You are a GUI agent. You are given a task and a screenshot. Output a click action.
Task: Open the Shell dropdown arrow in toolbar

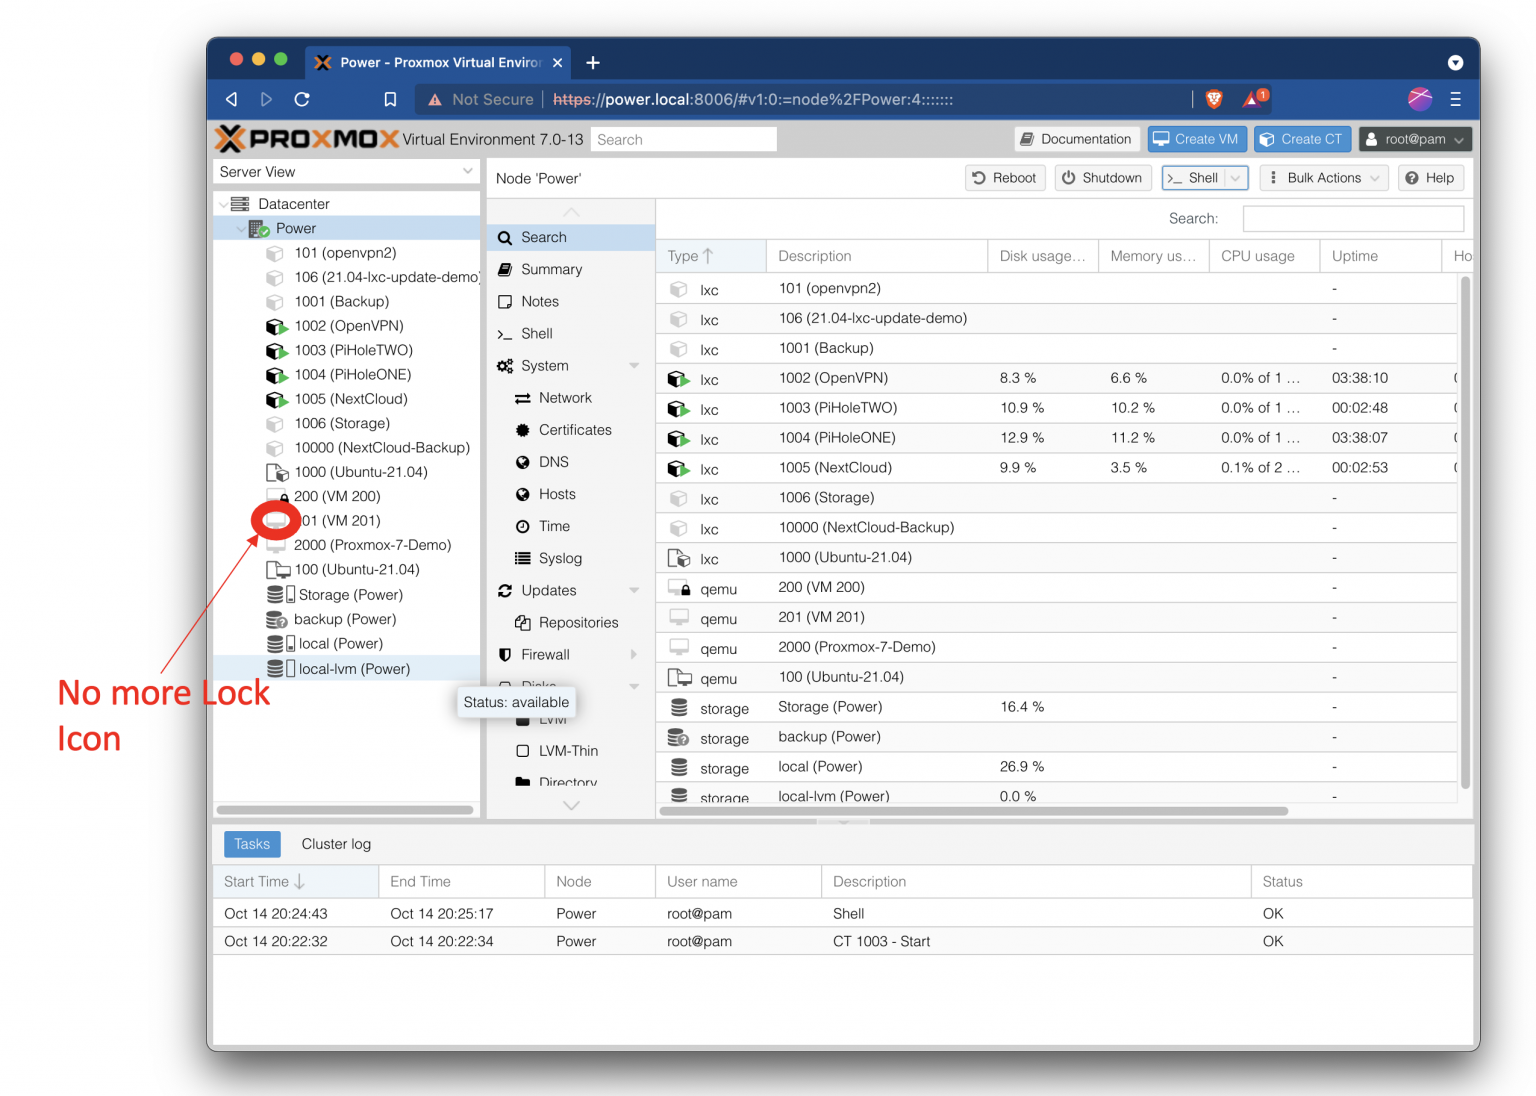(1237, 177)
